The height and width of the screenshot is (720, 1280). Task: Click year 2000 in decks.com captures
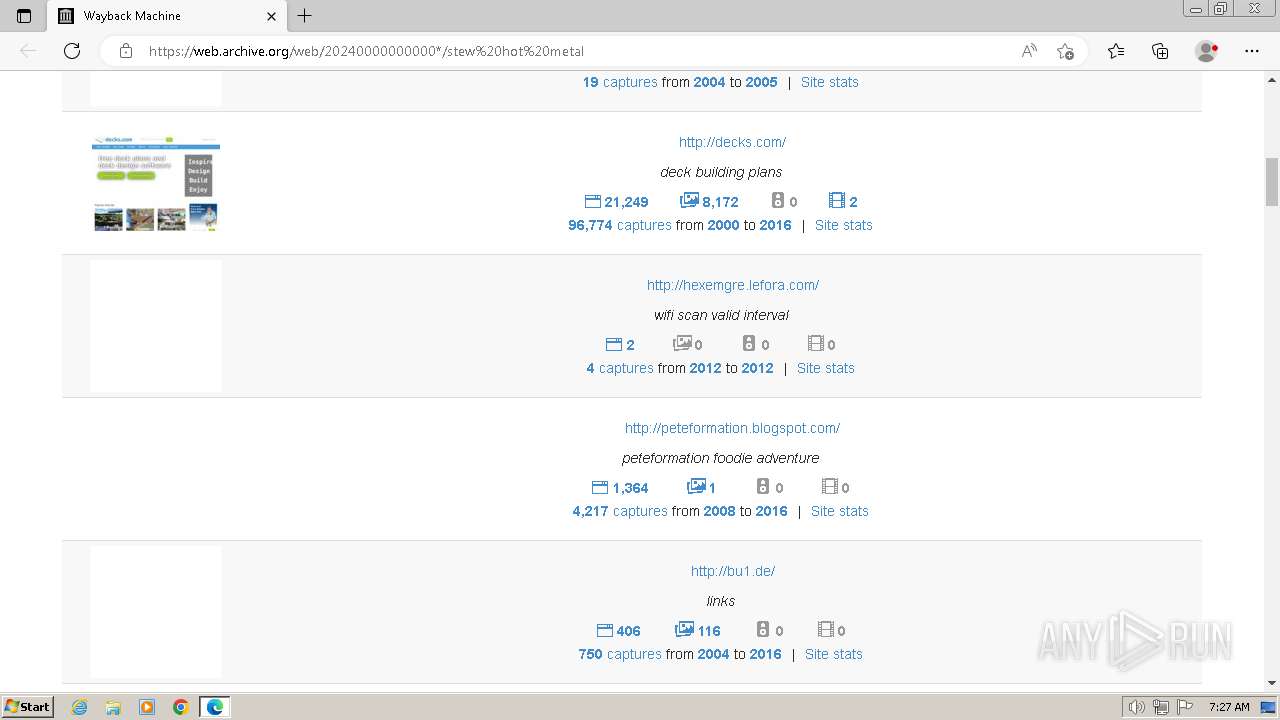tap(723, 225)
